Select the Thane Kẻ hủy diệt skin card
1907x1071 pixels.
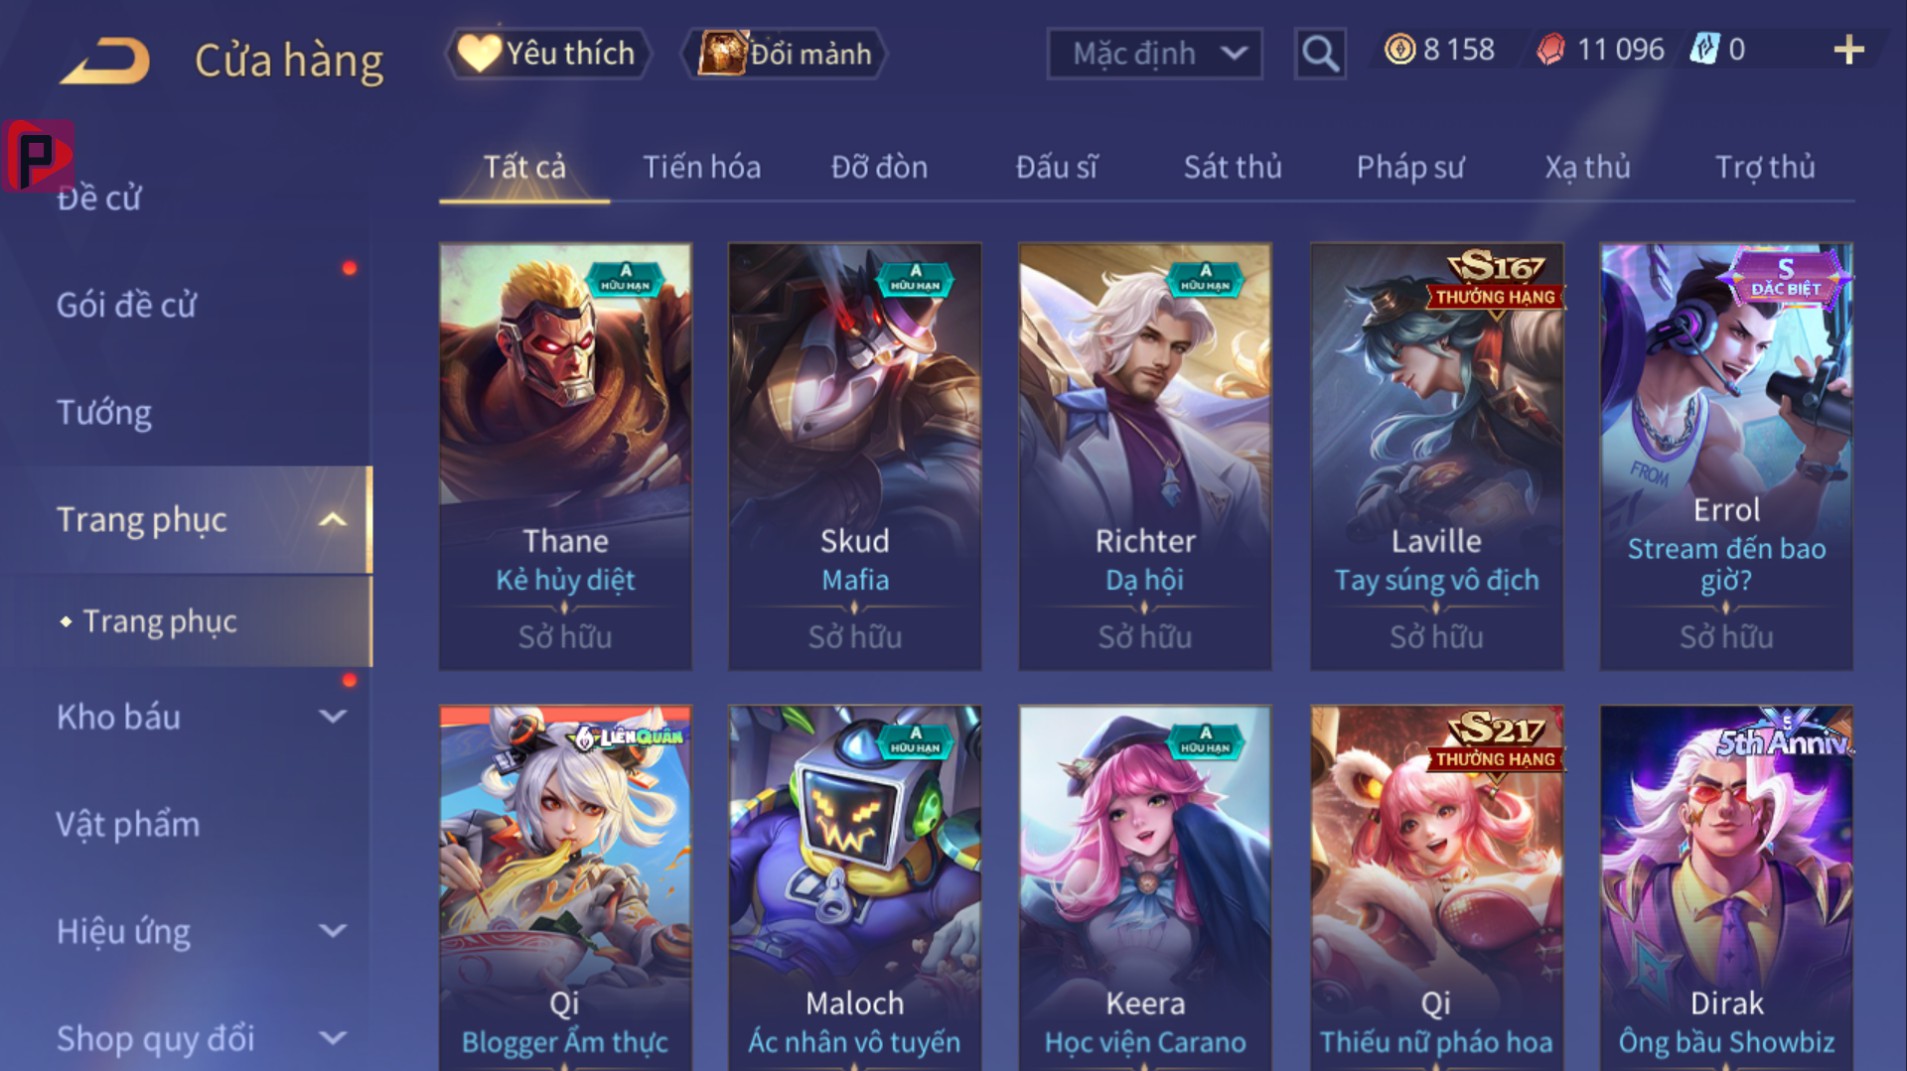tap(565, 456)
